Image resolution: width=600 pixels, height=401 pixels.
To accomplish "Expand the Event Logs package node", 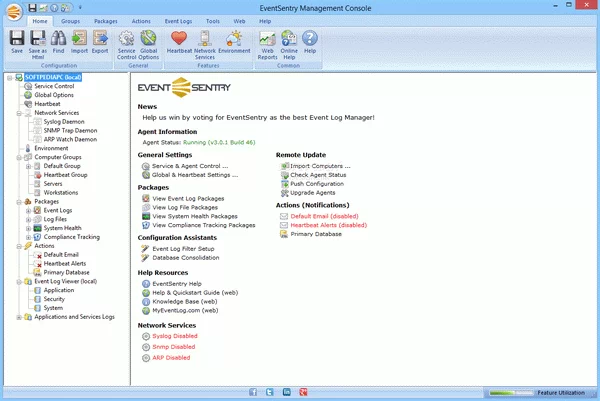I will coord(28,211).
